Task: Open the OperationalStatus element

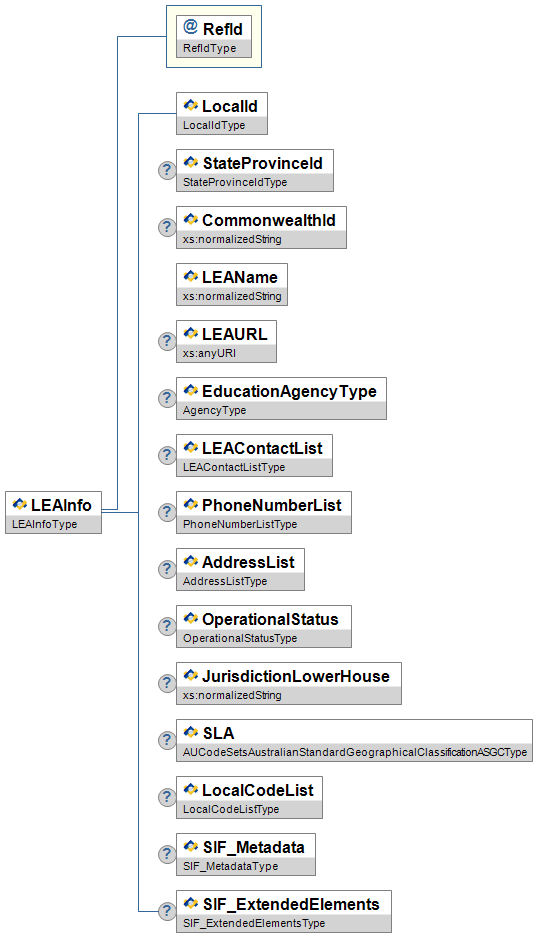Action: (263, 626)
